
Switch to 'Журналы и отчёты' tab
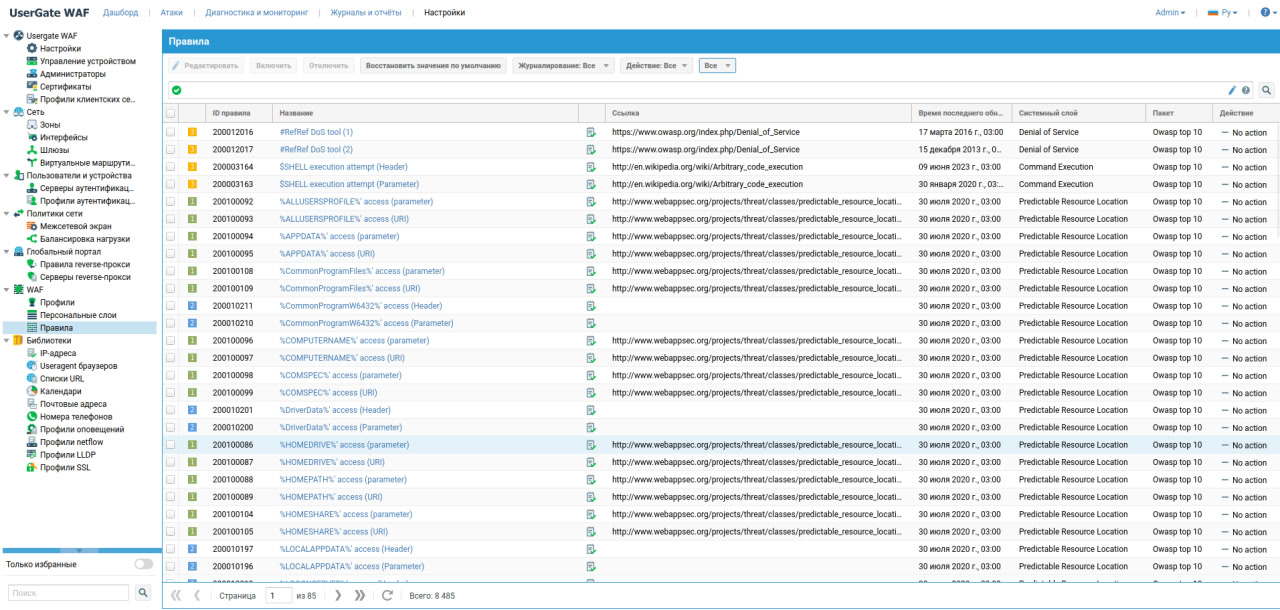(366, 13)
